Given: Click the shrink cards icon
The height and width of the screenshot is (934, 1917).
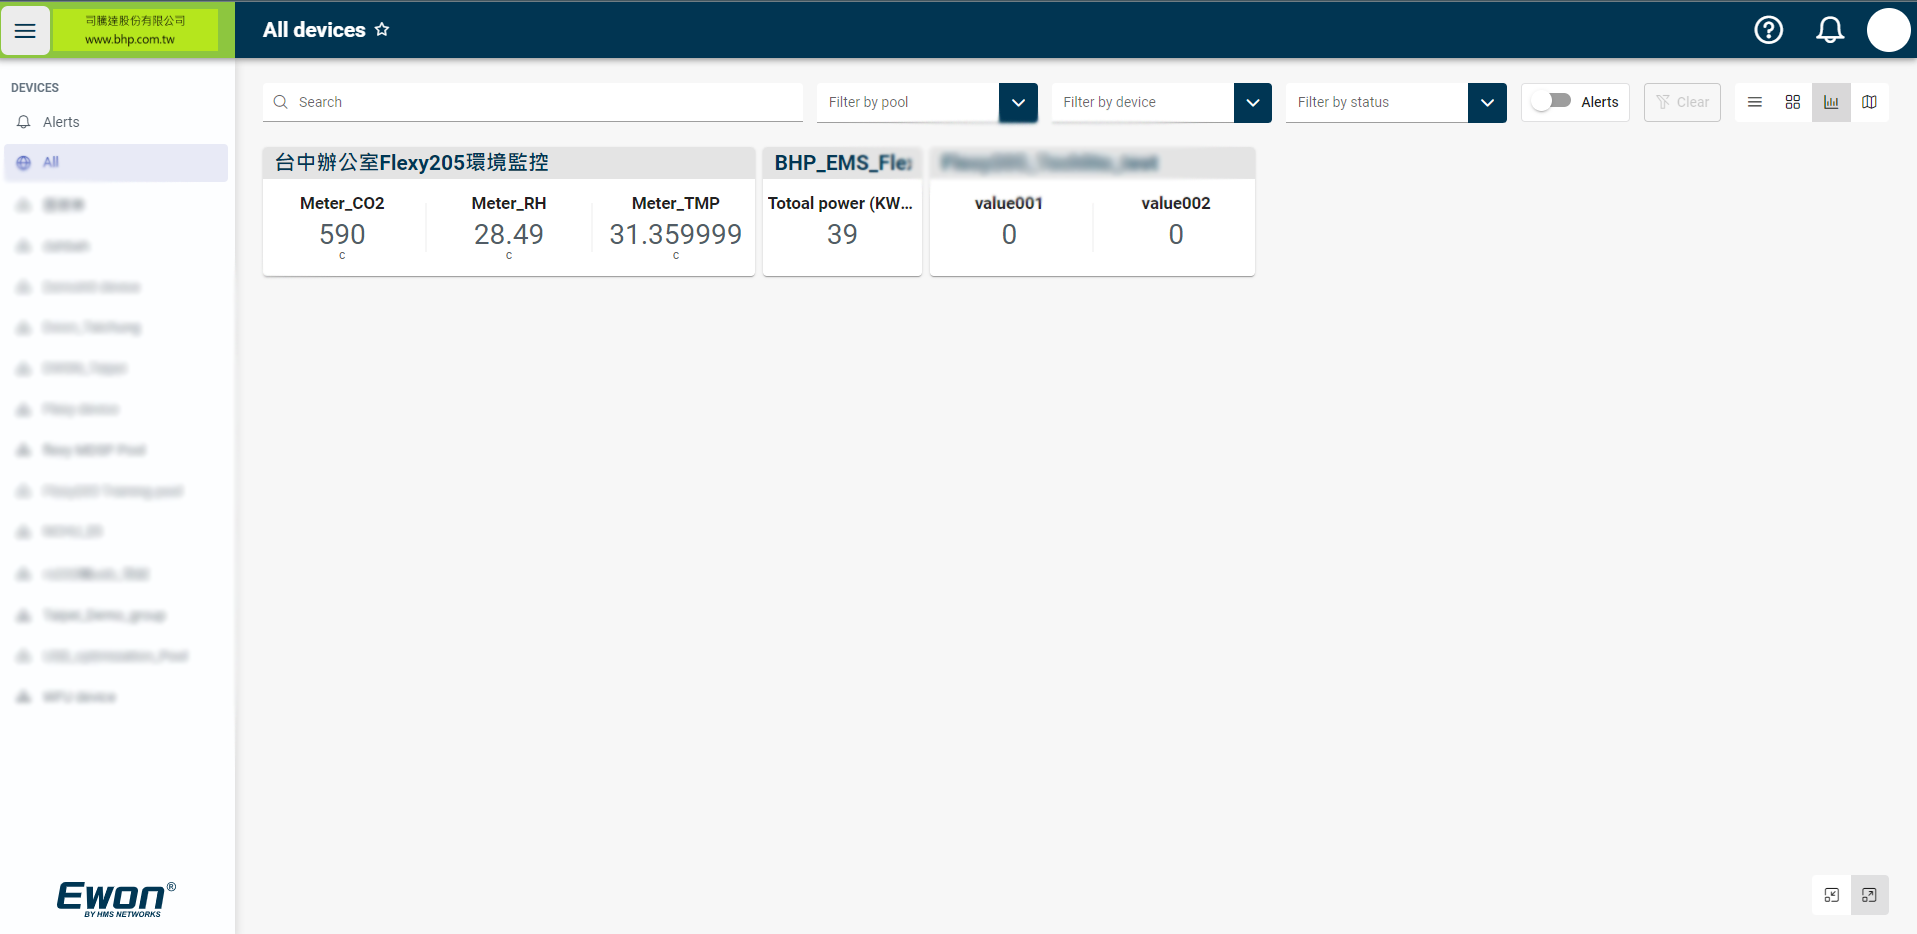Looking at the screenshot, I should pyautogui.click(x=1831, y=895).
